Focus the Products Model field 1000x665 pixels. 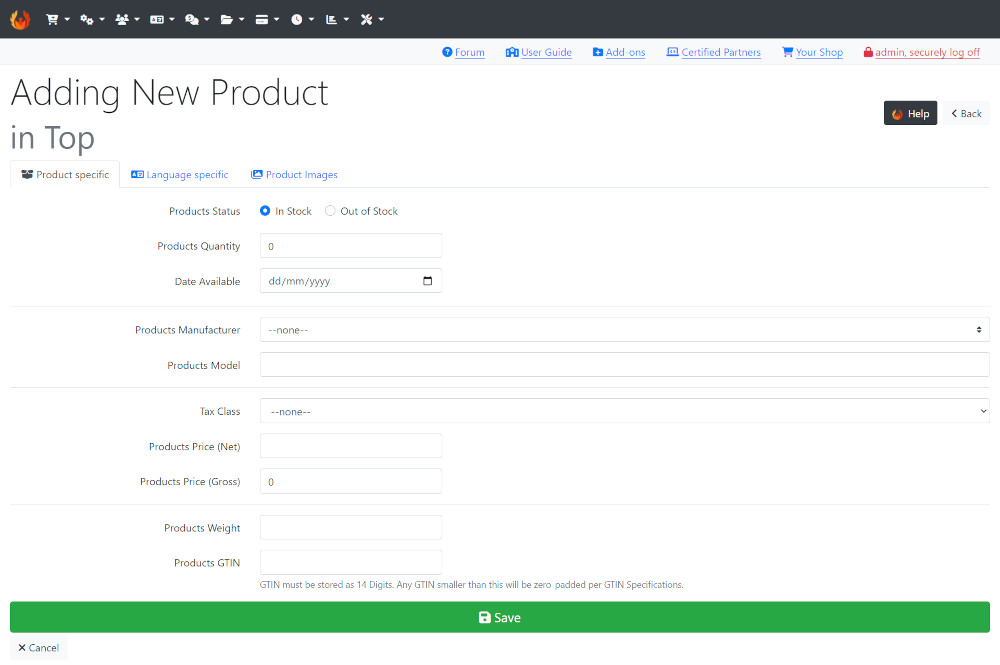624,365
